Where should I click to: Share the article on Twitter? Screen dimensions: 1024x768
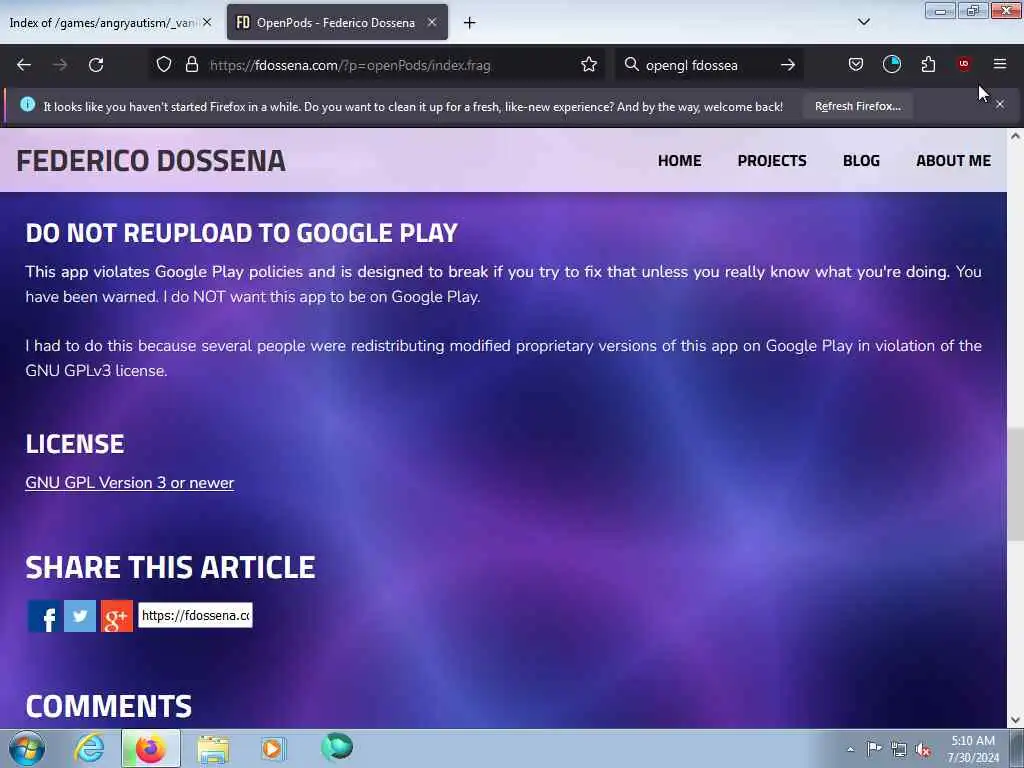[80, 616]
